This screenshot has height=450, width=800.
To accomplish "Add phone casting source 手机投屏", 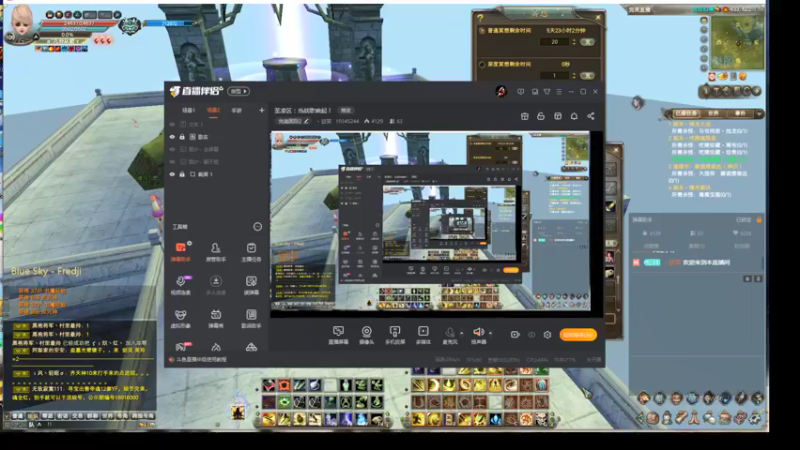I will tap(395, 335).
